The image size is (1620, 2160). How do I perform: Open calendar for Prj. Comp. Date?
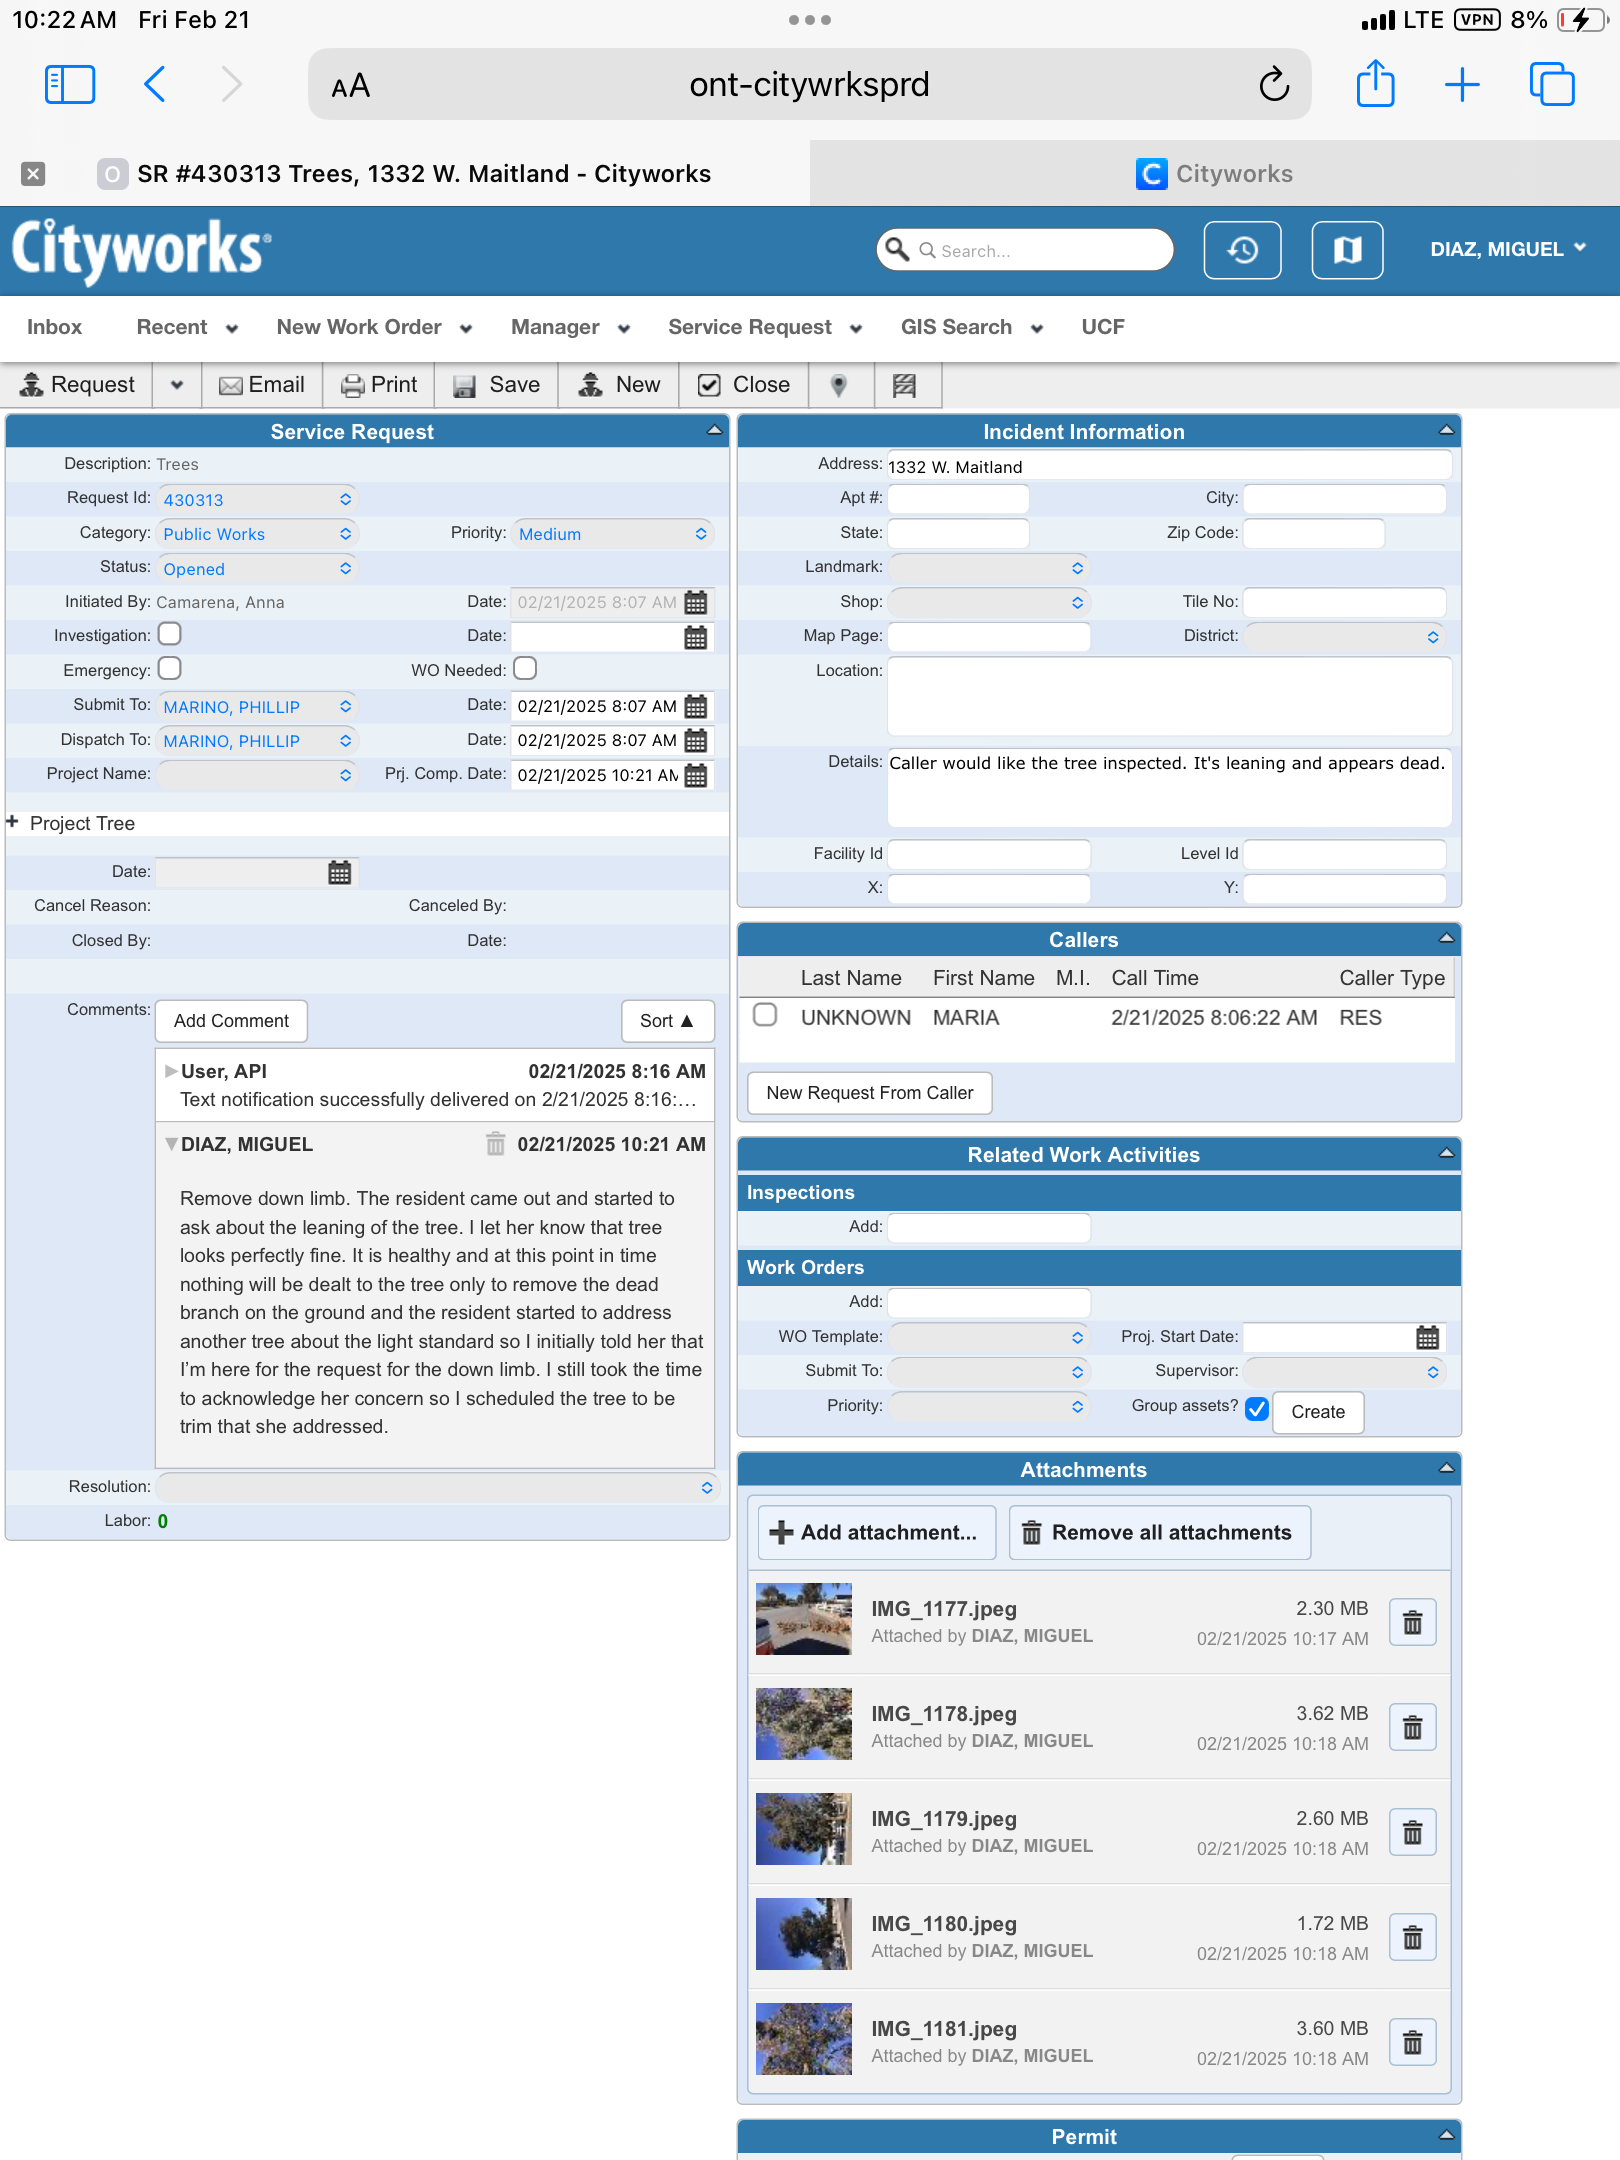696,775
